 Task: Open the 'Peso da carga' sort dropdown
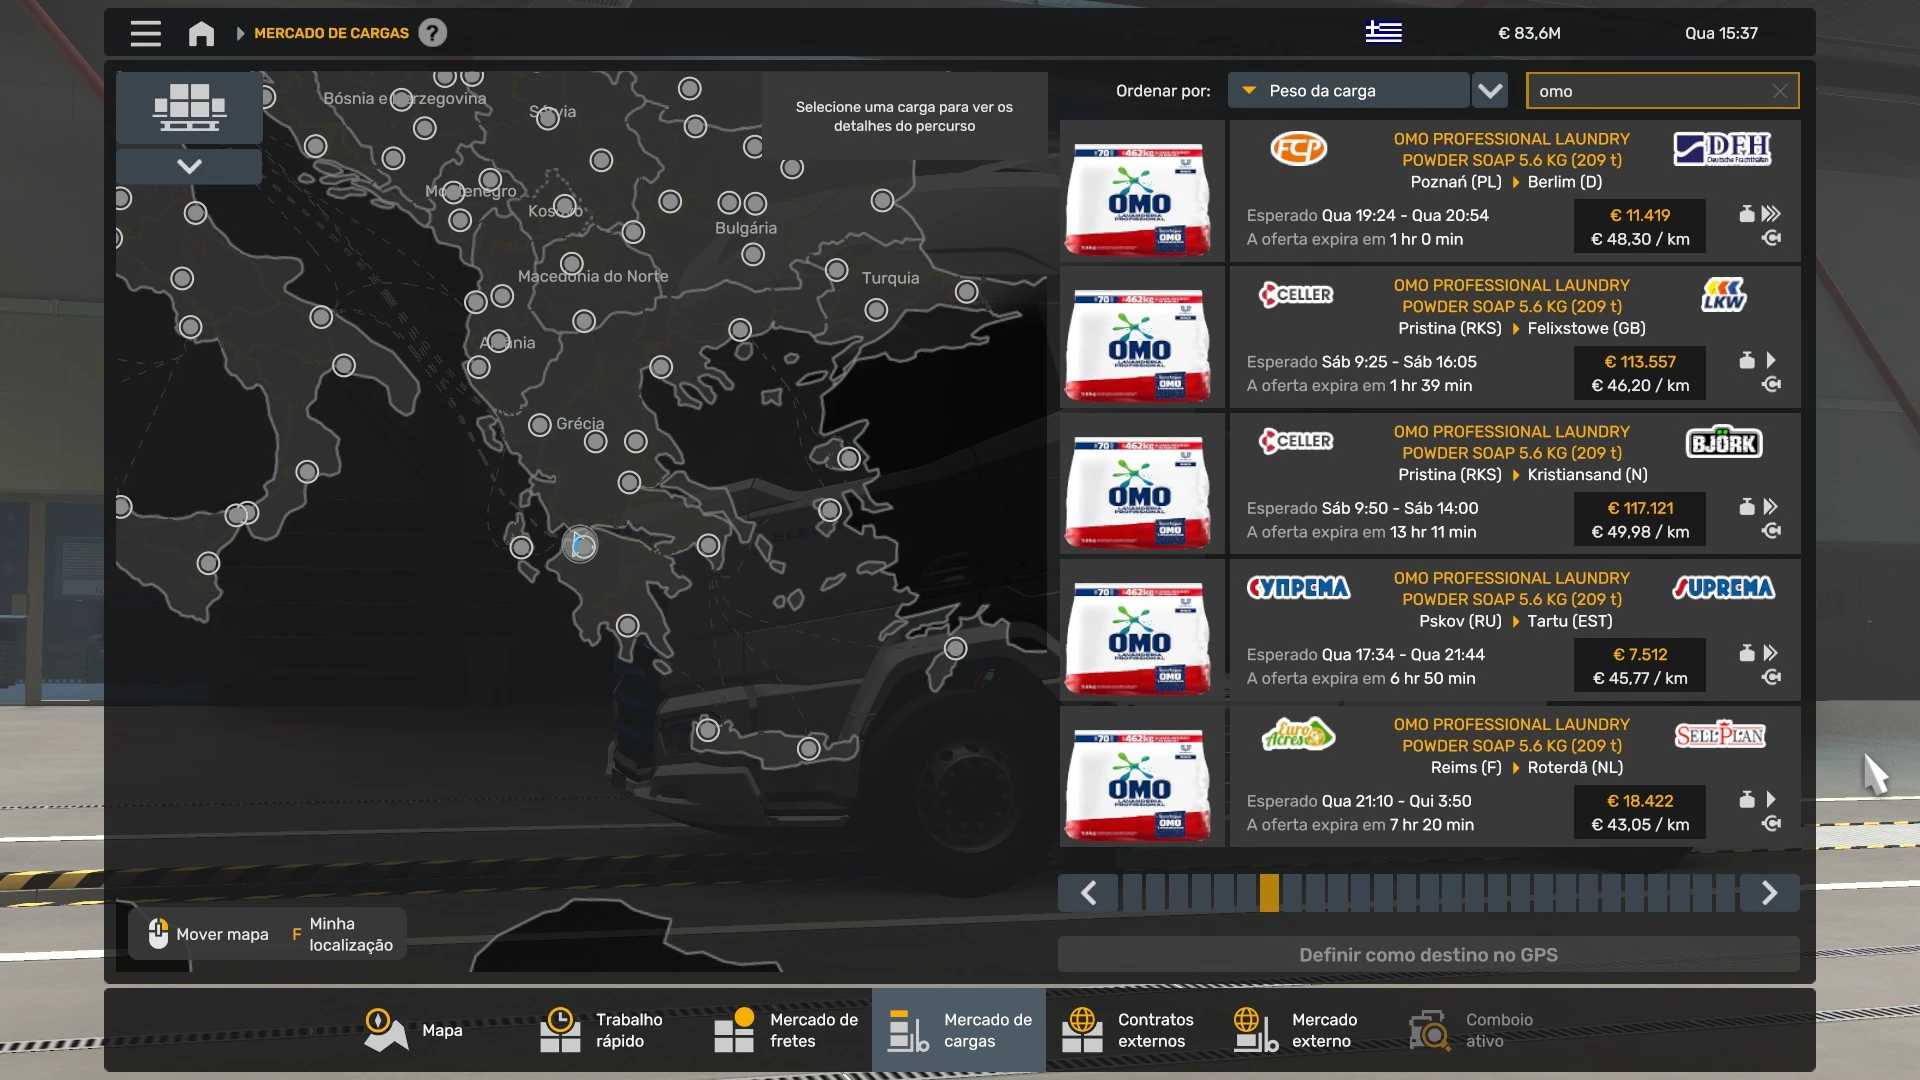pos(1348,90)
